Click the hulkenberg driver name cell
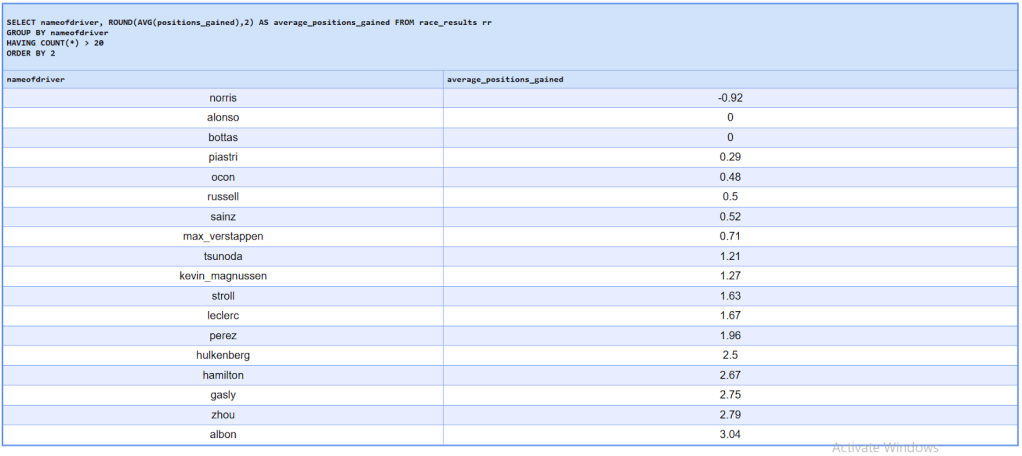This screenshot has width=1022, height=456. 222,355
